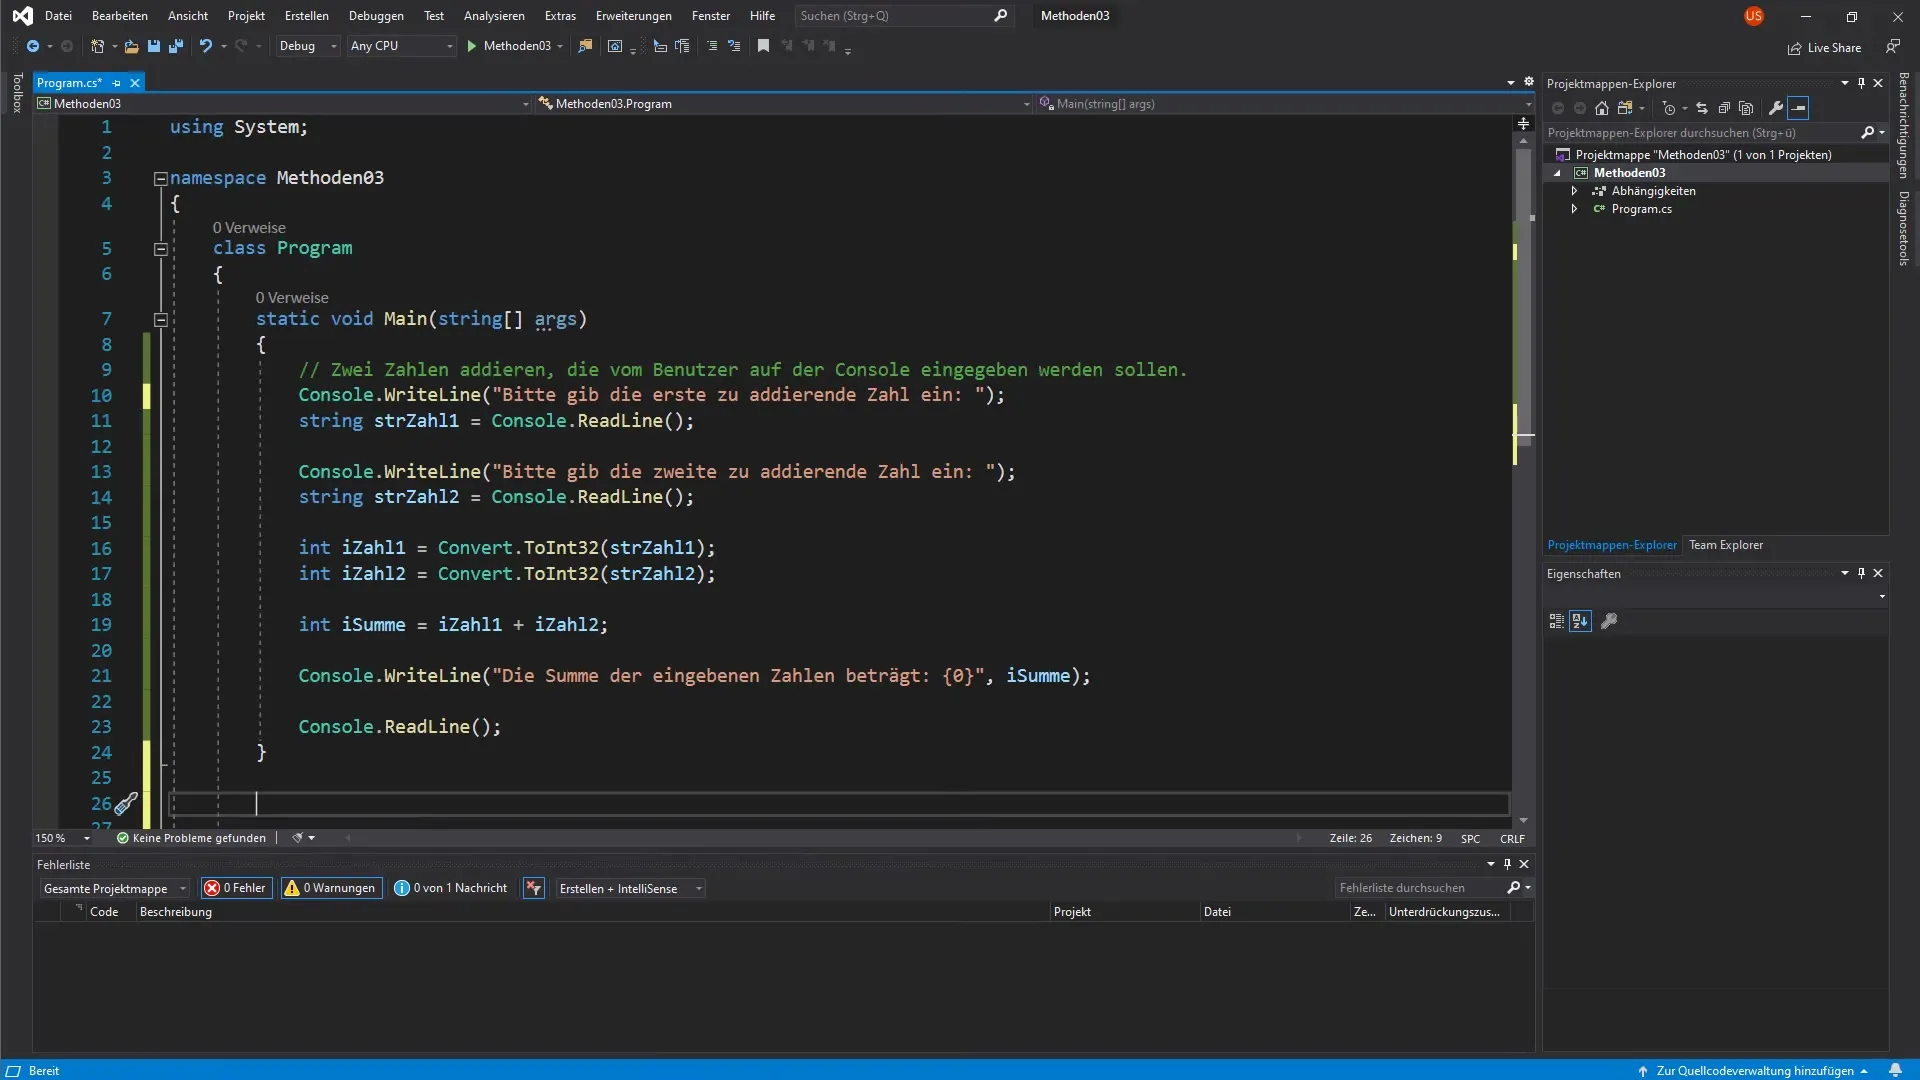Click the Uncomment selected lines icon
Screen dimensions: 1920x1080
[x=734, y=46]
